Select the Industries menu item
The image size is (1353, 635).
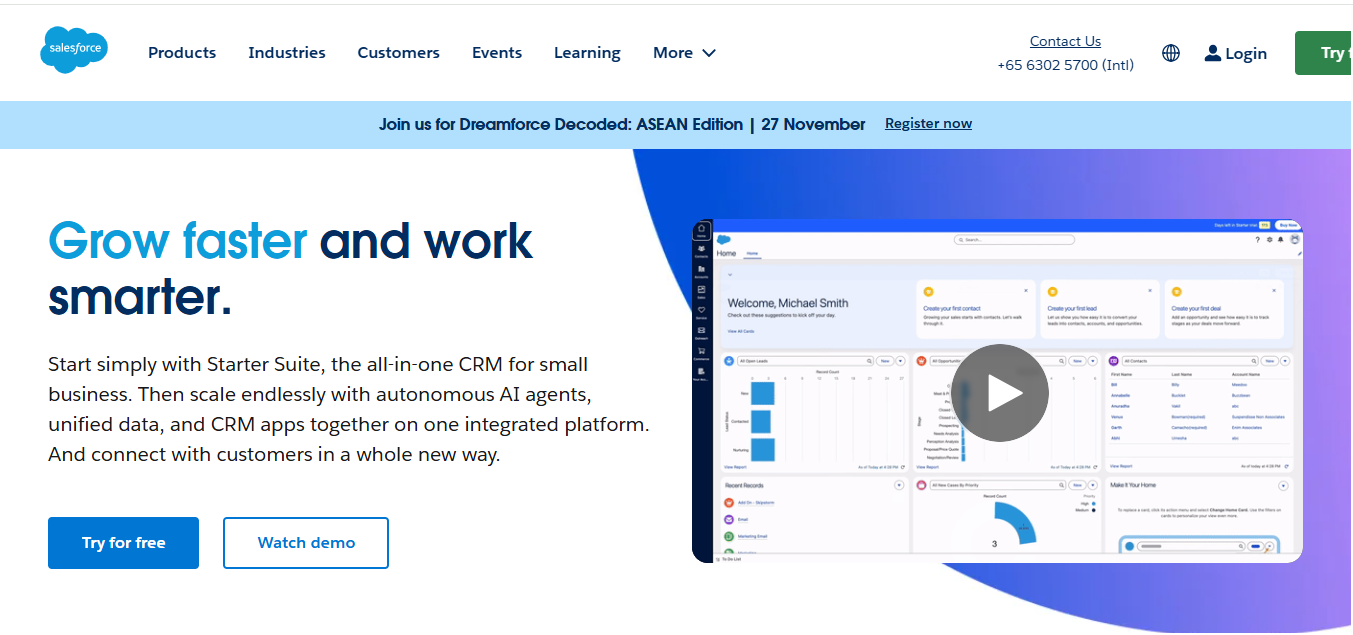287,52
